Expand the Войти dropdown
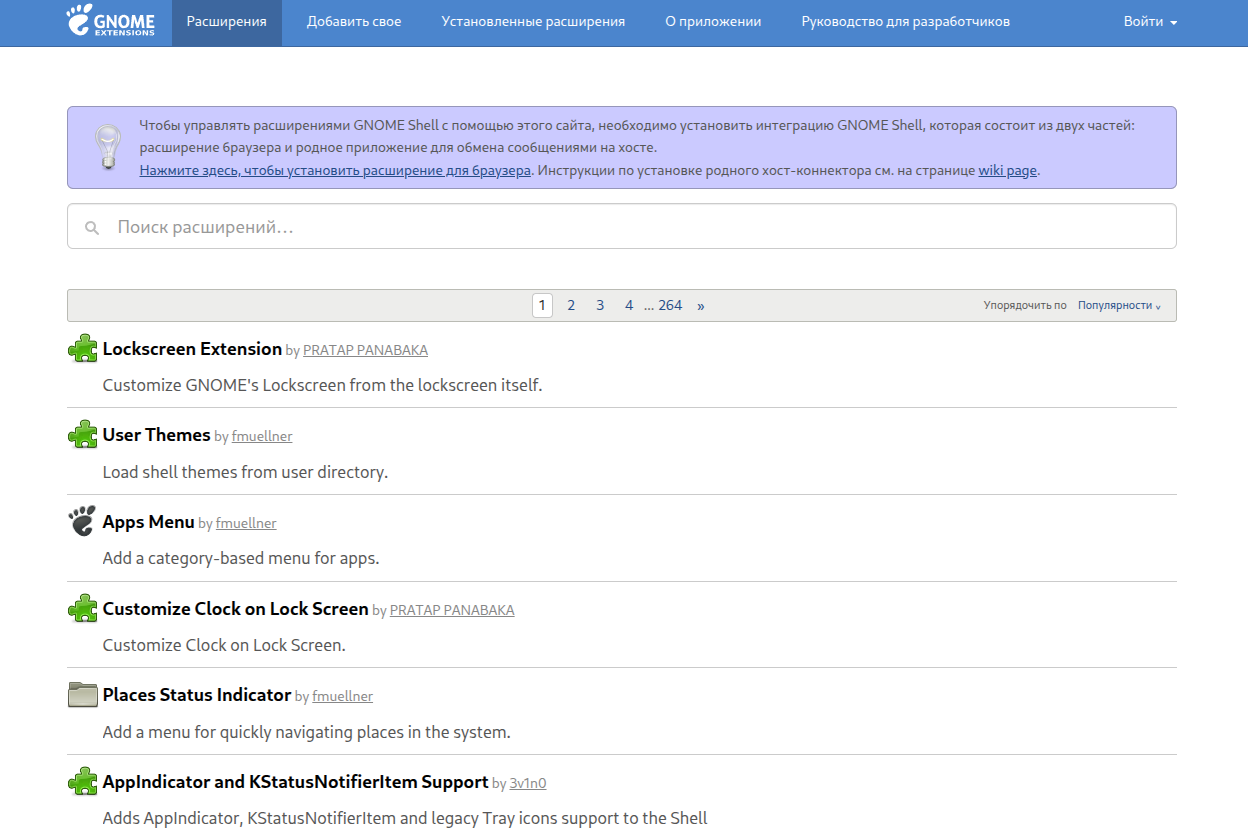Viewport: 1248px width, 835px height. click(x=1150, y=22)
